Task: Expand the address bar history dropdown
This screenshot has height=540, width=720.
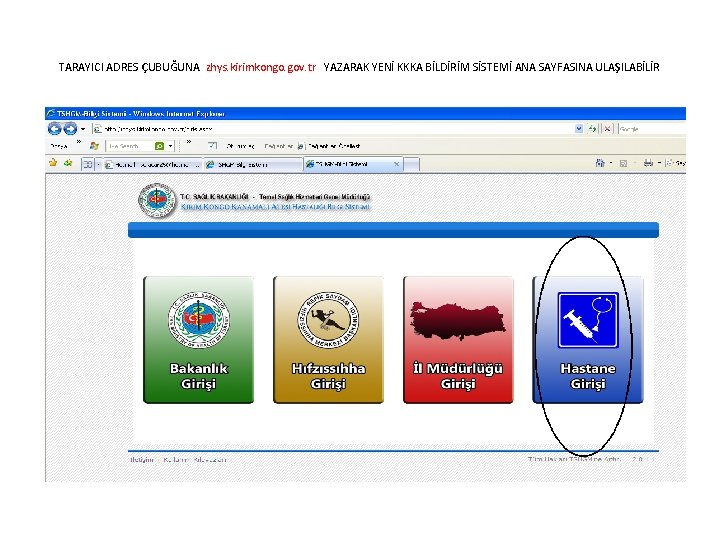Action: point(579,129)
